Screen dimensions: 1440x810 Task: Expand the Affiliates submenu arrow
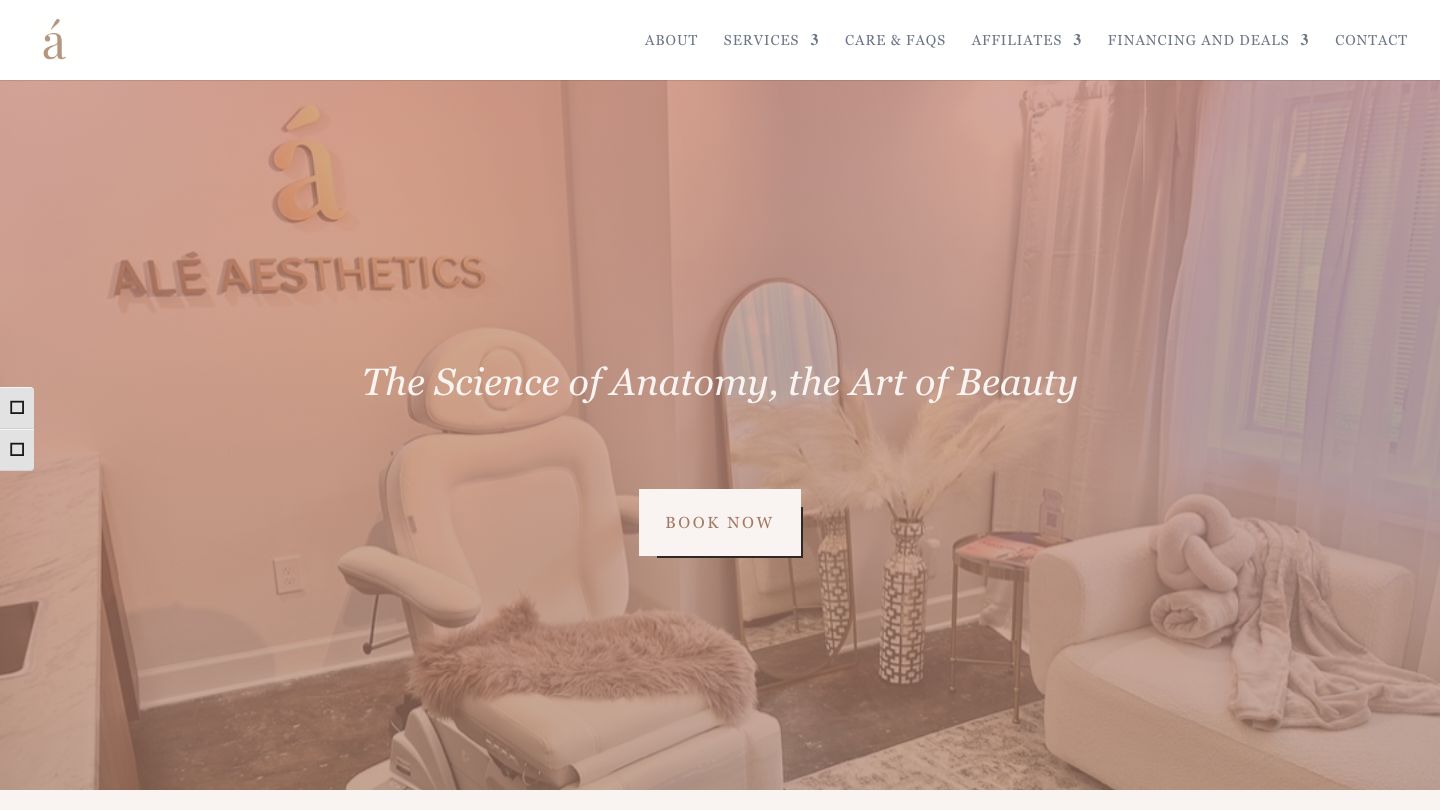1078,40
